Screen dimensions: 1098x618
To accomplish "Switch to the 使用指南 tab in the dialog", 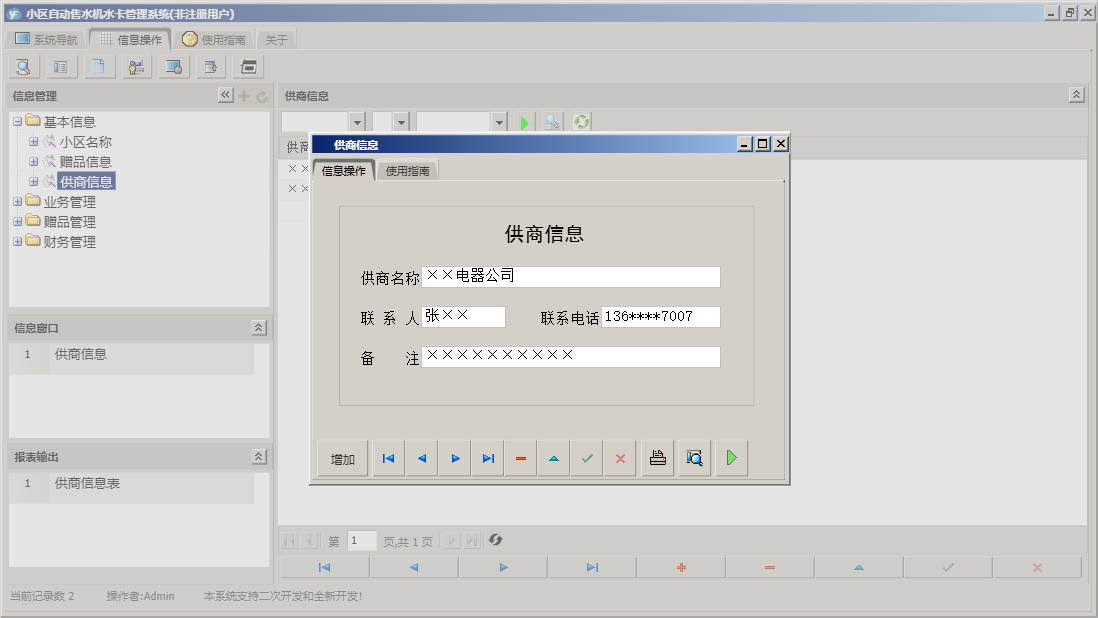I will [408, 171].
